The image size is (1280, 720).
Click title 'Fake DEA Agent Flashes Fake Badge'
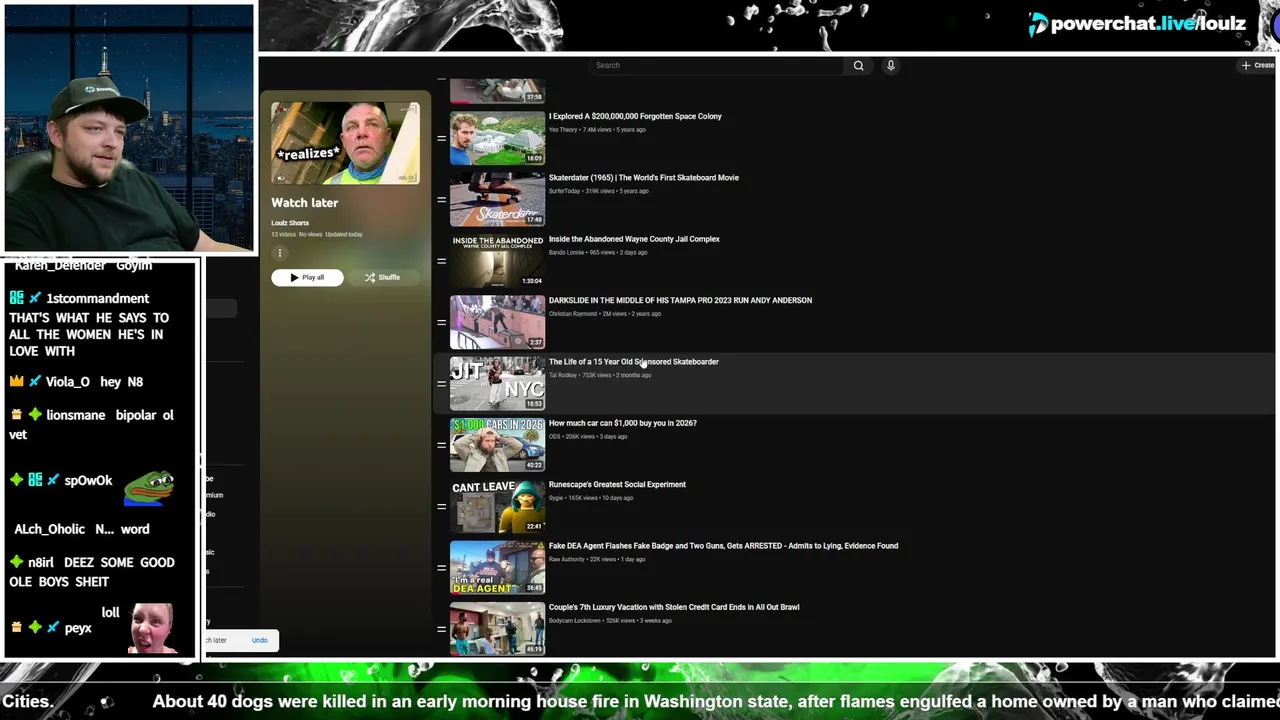(723, 546)
